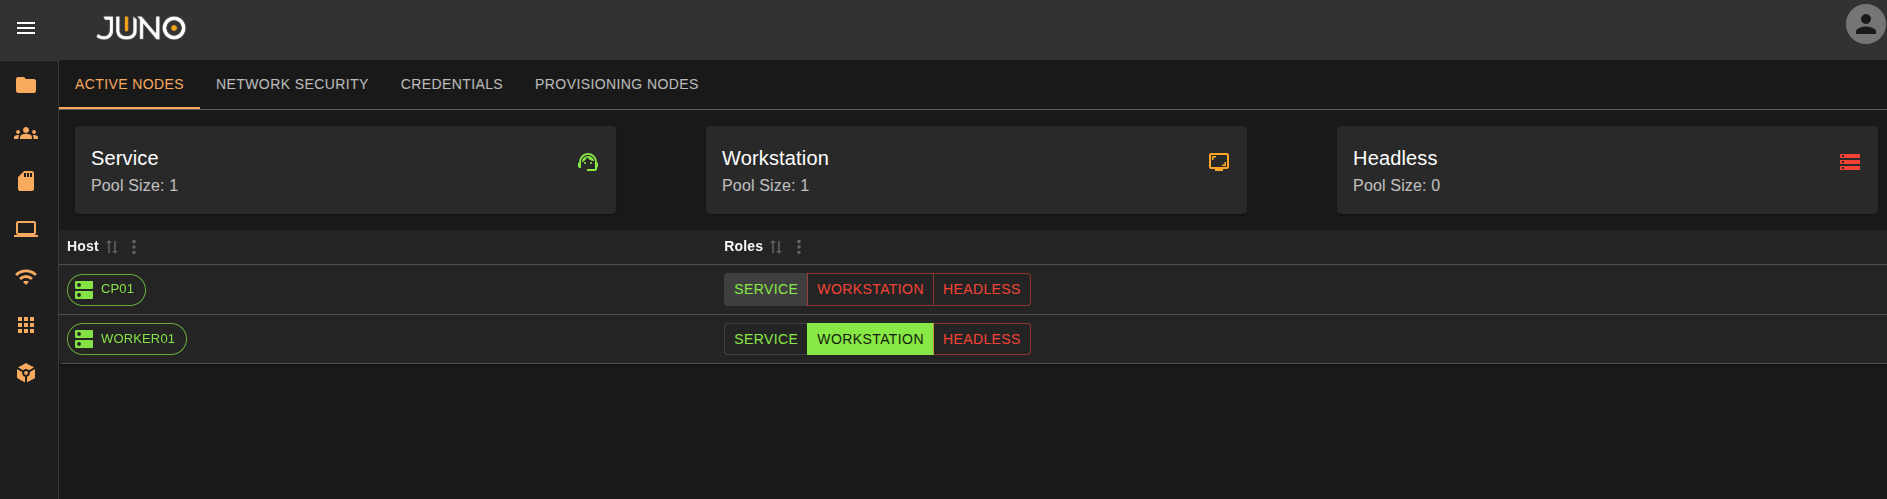The image size is (1887, 499).
Task: Open the folder icon in sidebar
Action: click(26, 85)
